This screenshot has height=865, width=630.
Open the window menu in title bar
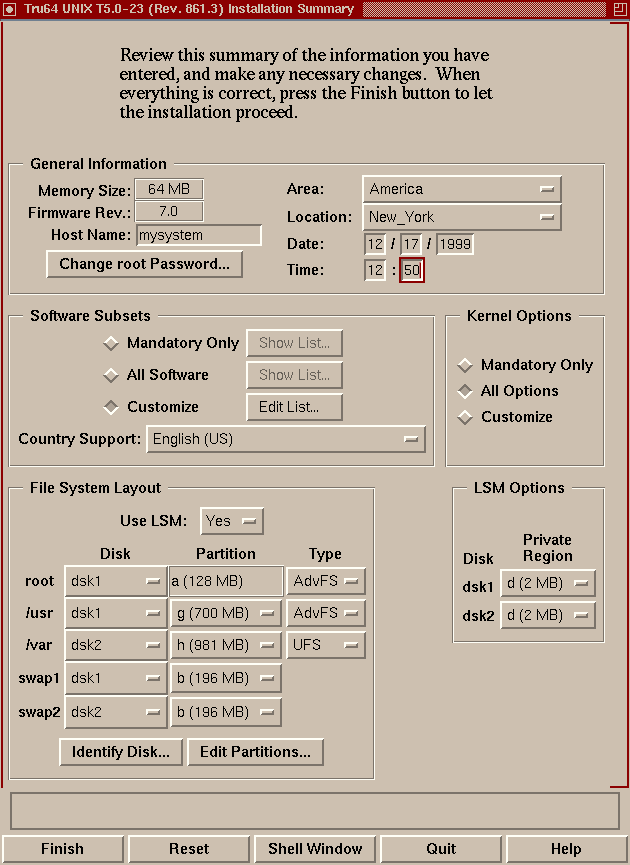[10, 9]
